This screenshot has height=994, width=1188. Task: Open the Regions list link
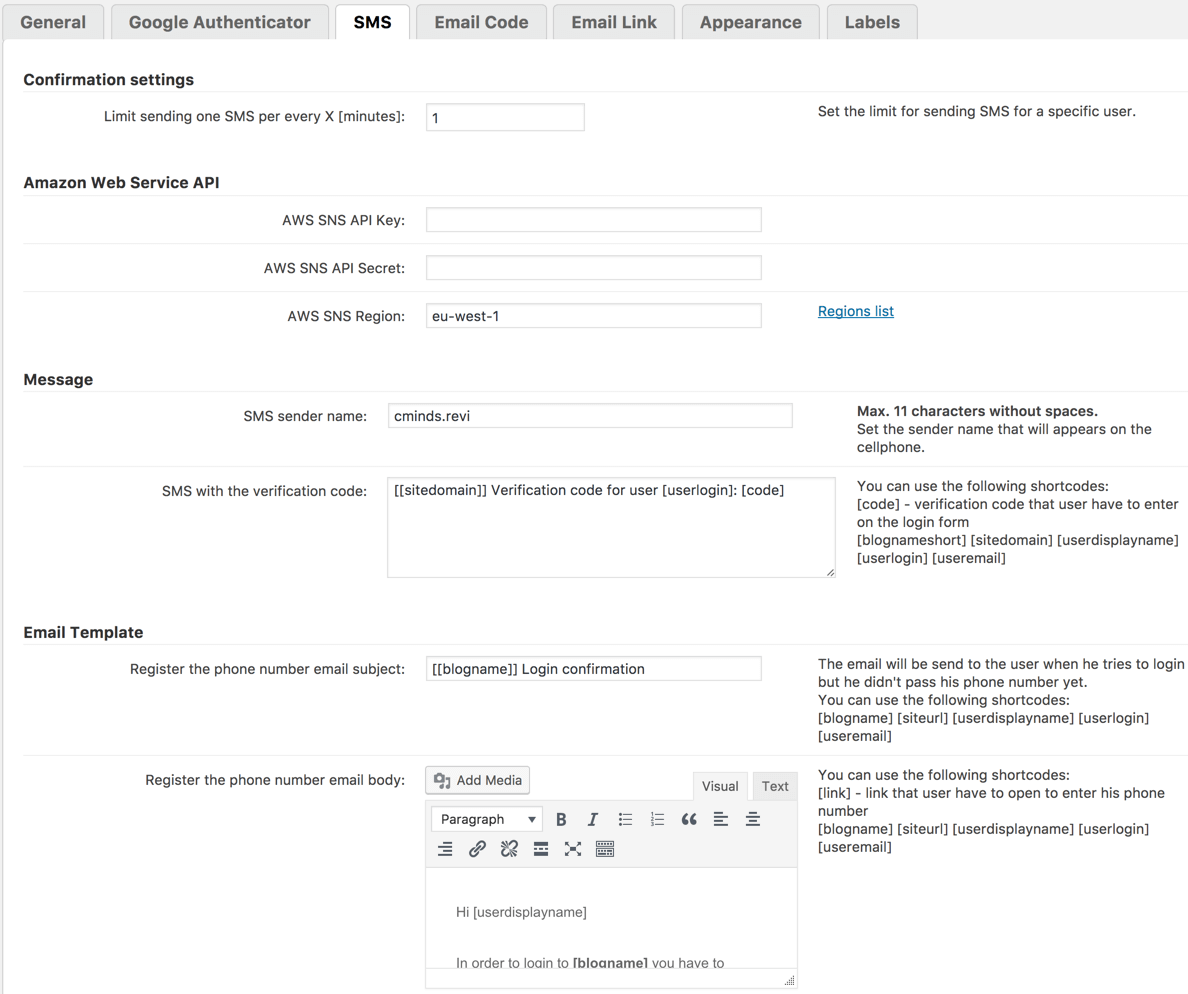pyautogui.click(x=856, y=311)
